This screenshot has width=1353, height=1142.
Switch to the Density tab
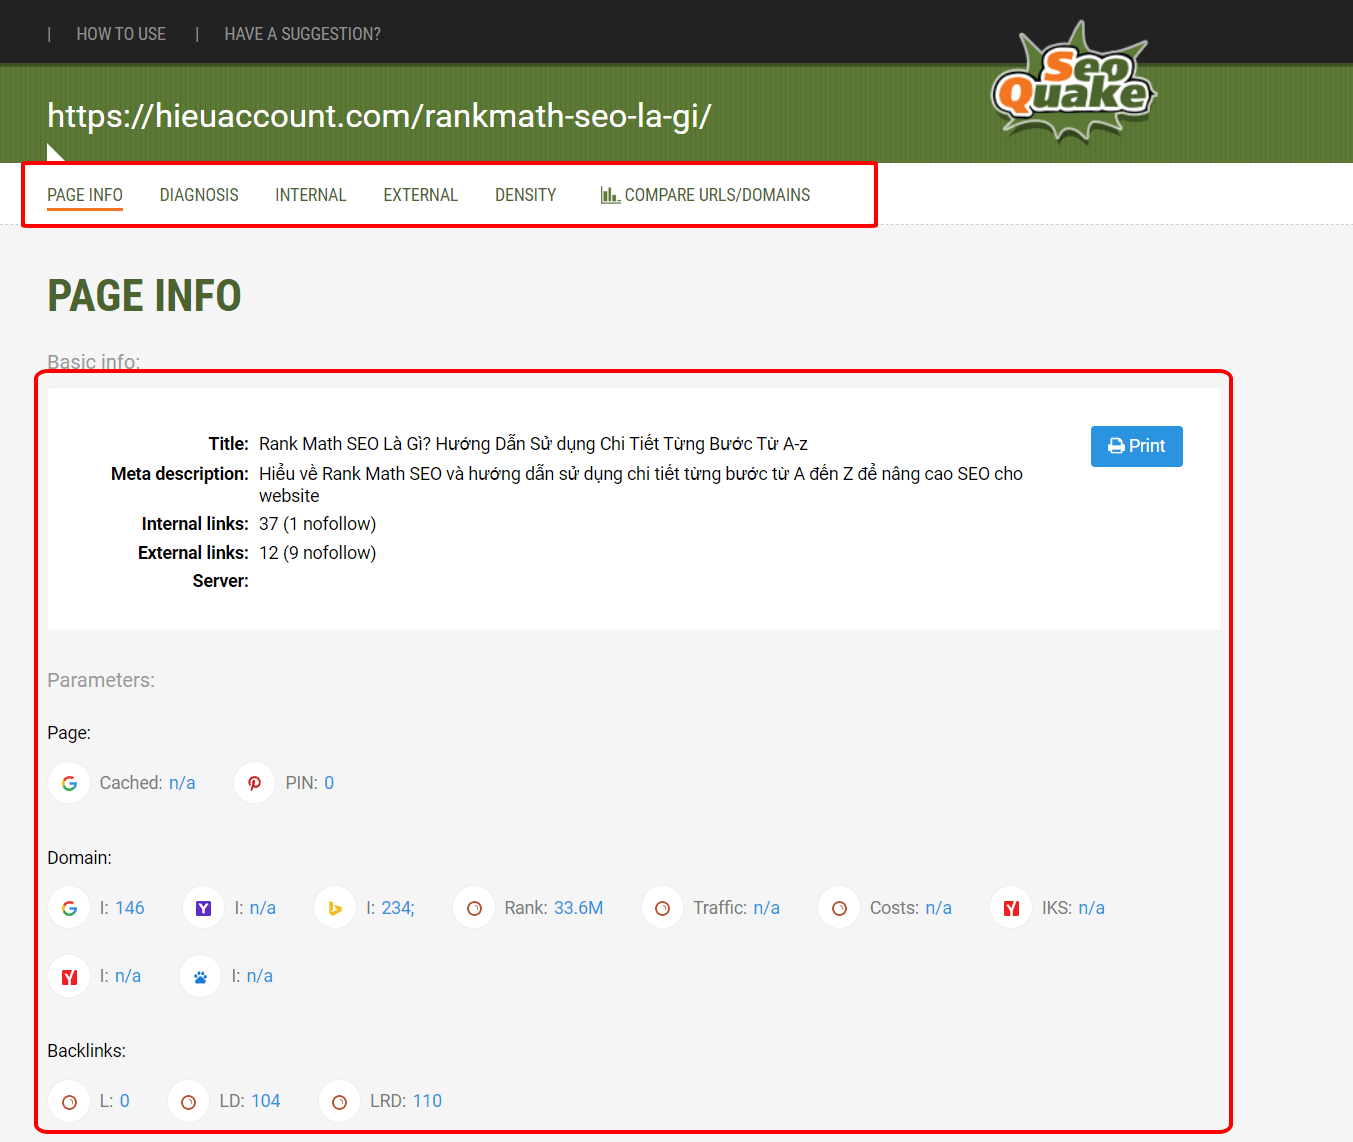(526, 195)
